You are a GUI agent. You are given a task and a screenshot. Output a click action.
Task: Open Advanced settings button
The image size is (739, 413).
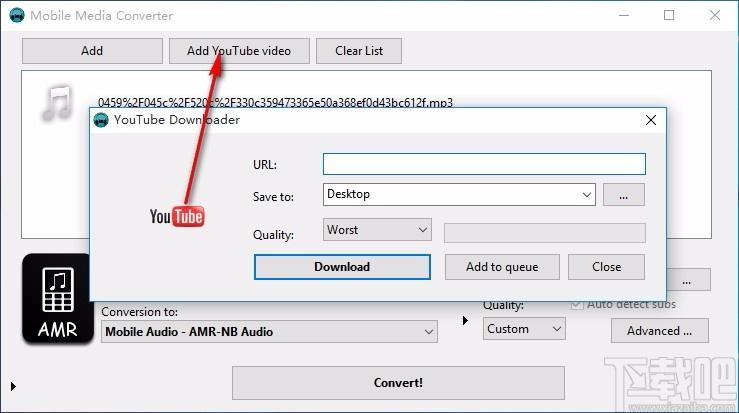click(659, 331)
